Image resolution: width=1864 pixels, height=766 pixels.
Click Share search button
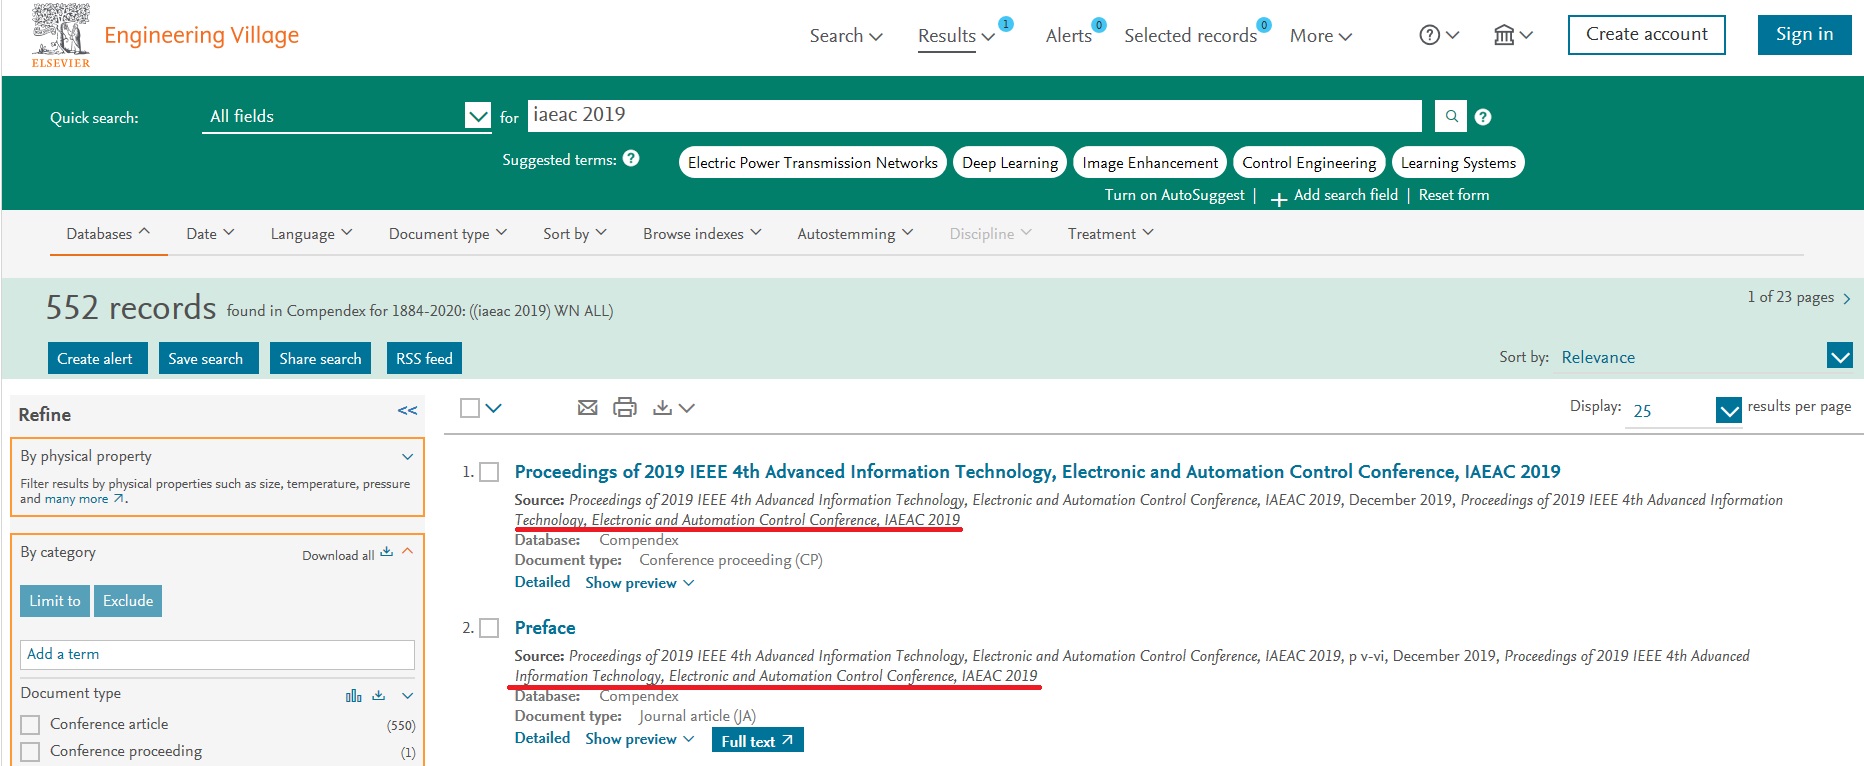click(x=320, y=358)
